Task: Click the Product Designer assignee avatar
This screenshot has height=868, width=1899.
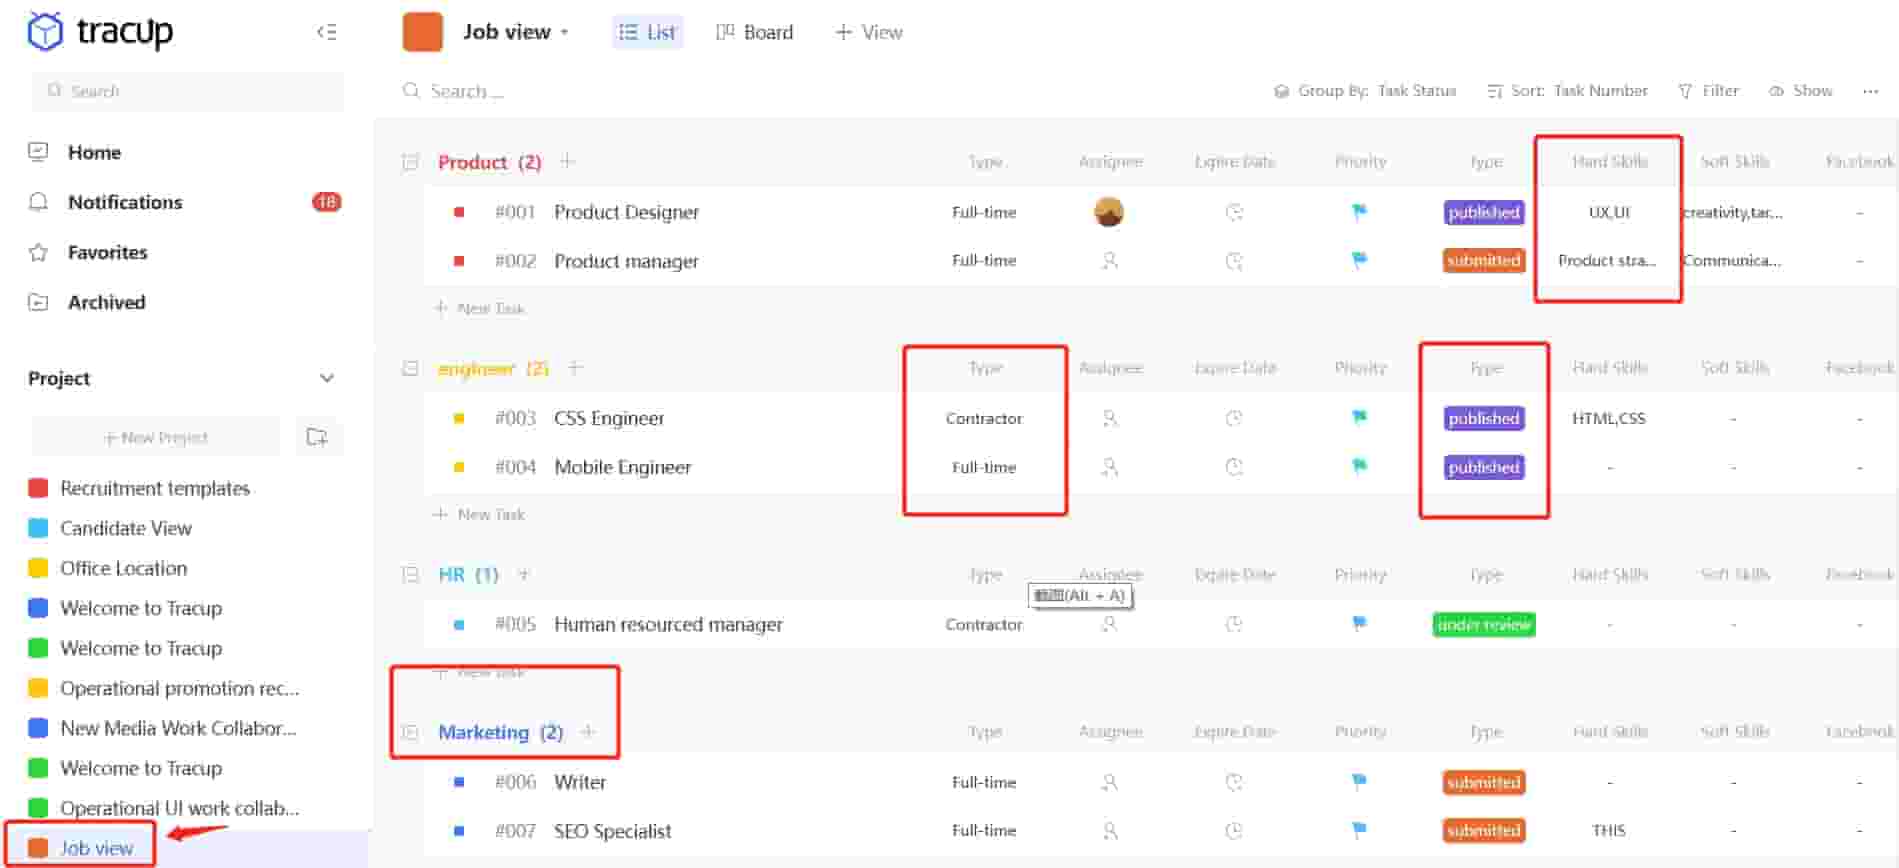Action: click(1109, 212)
